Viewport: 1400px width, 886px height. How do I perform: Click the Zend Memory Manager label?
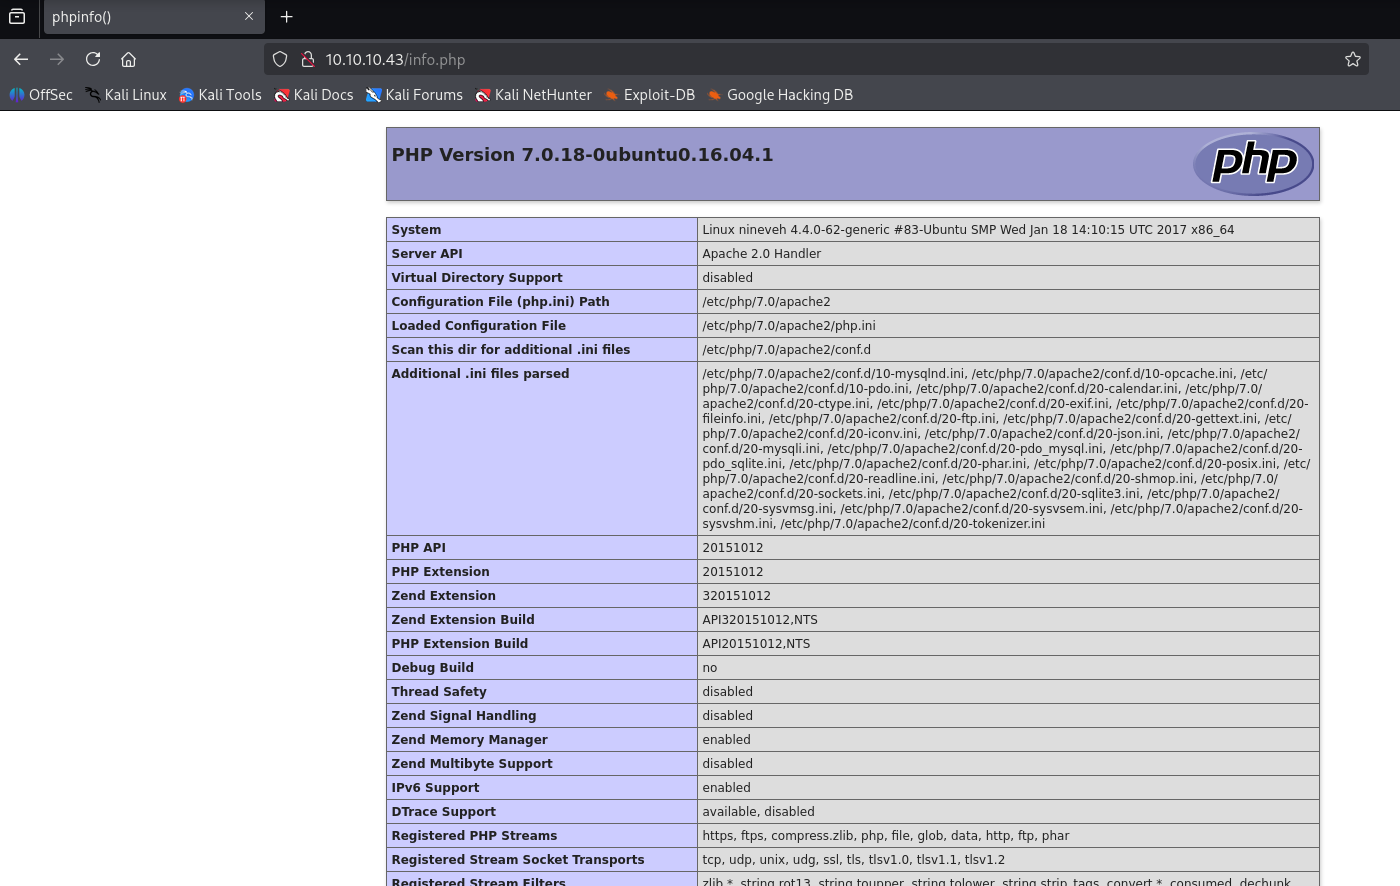click(470, 740)
